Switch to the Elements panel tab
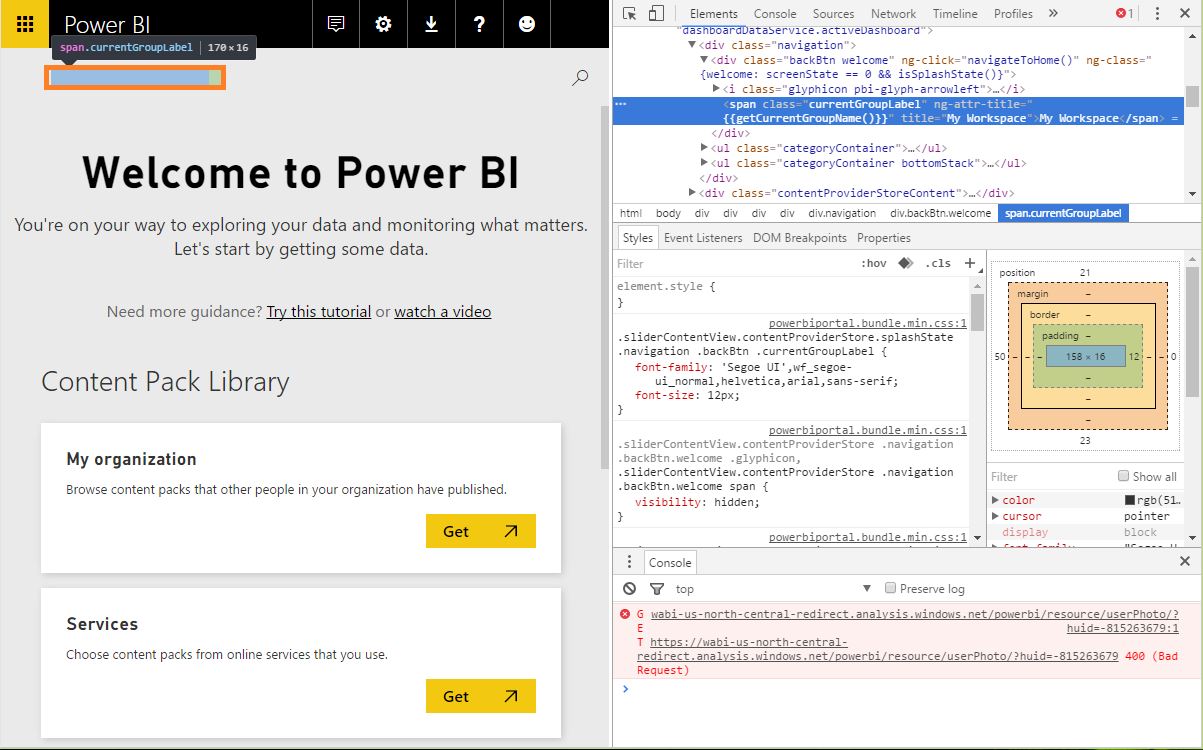Image resolution: width=1203 pixels, height=750 pixels. (714, 13)
